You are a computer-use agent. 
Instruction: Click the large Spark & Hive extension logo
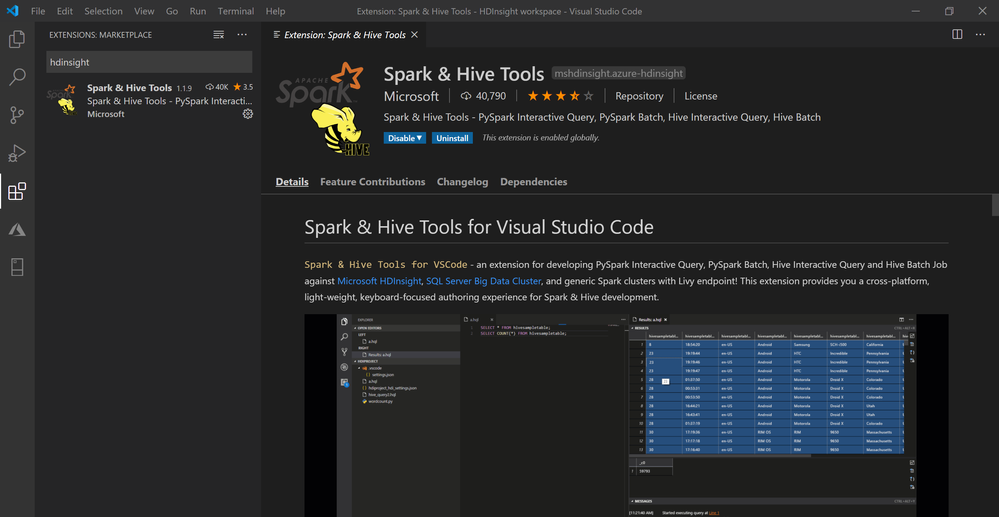[325, 108]
